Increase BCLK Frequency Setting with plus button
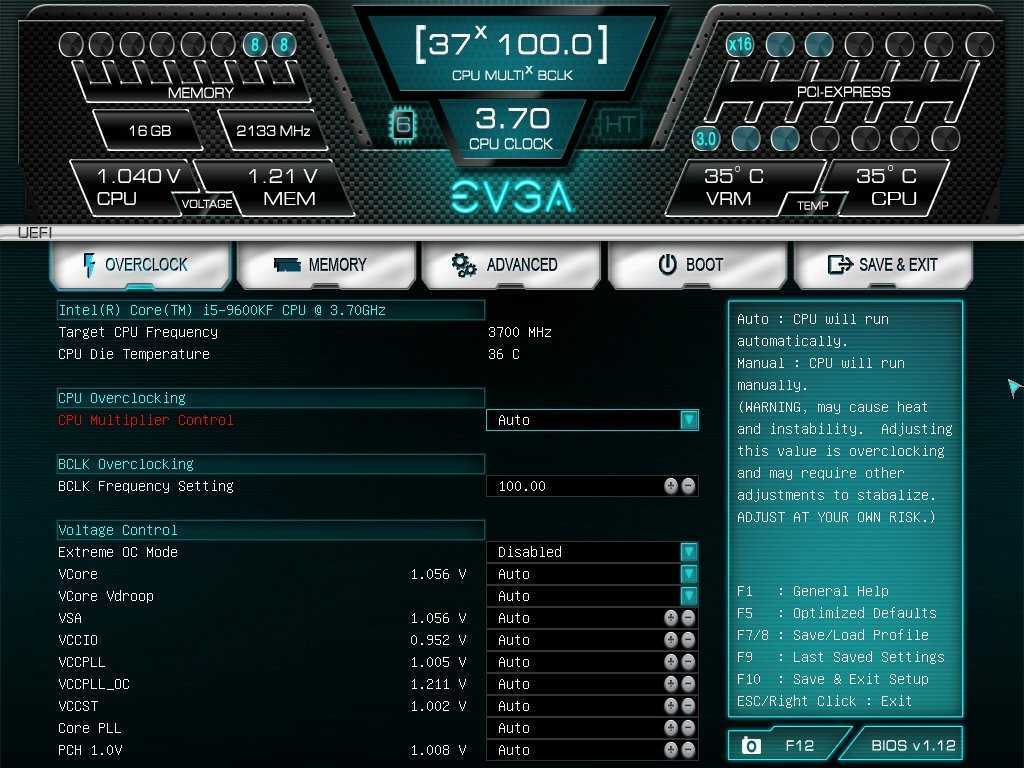 [x=671, y=486]
